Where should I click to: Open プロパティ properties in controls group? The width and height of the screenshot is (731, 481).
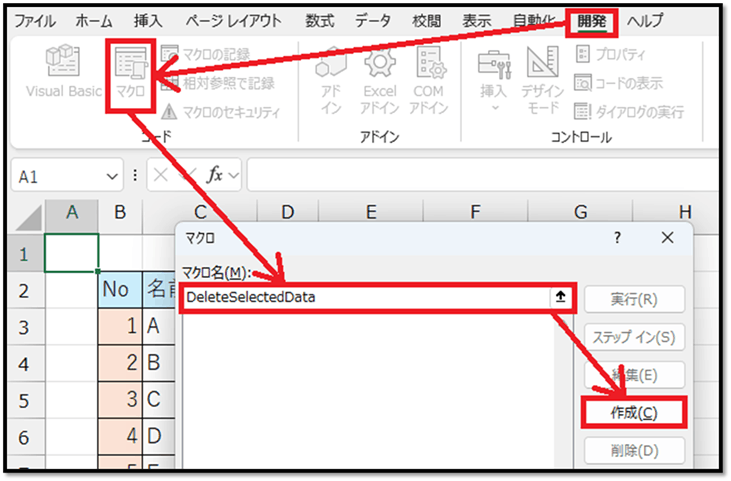click(610, 53)
